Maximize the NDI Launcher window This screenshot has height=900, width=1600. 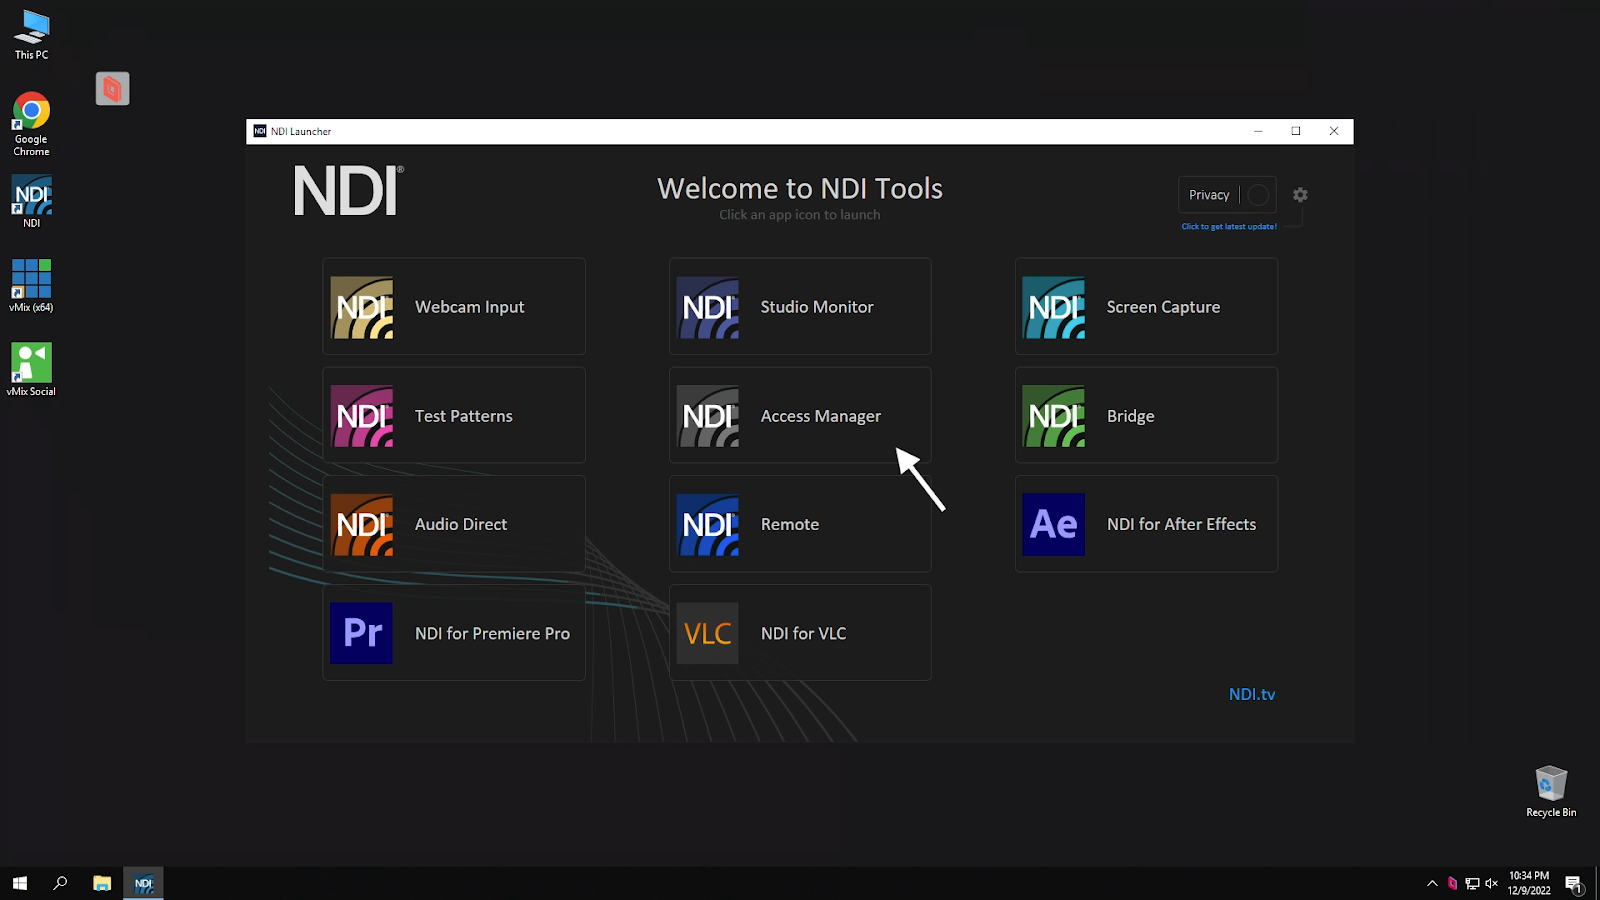(1296, 131)
